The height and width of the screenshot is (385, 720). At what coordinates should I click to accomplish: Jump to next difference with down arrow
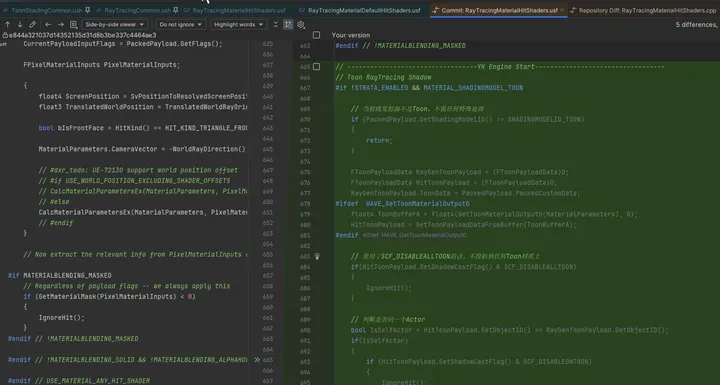click(20, 24)
